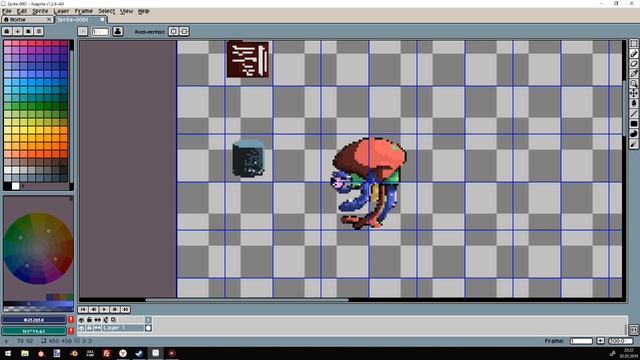Click foreground color warning add-to-palette icon
Screen dimensions: 640x360
pyautogui.click(x=71, y=320)
